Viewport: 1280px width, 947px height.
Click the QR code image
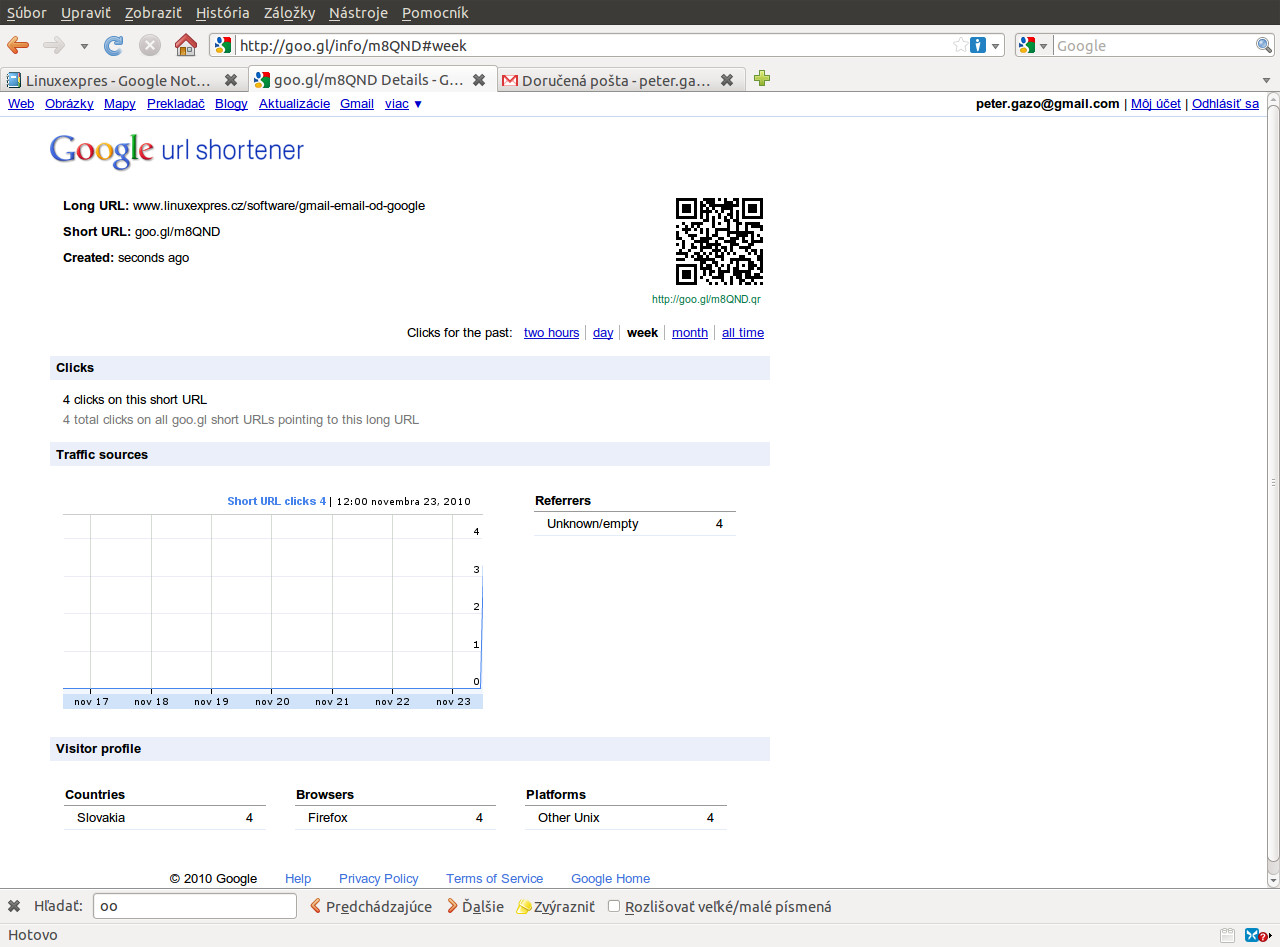[719, 241]
